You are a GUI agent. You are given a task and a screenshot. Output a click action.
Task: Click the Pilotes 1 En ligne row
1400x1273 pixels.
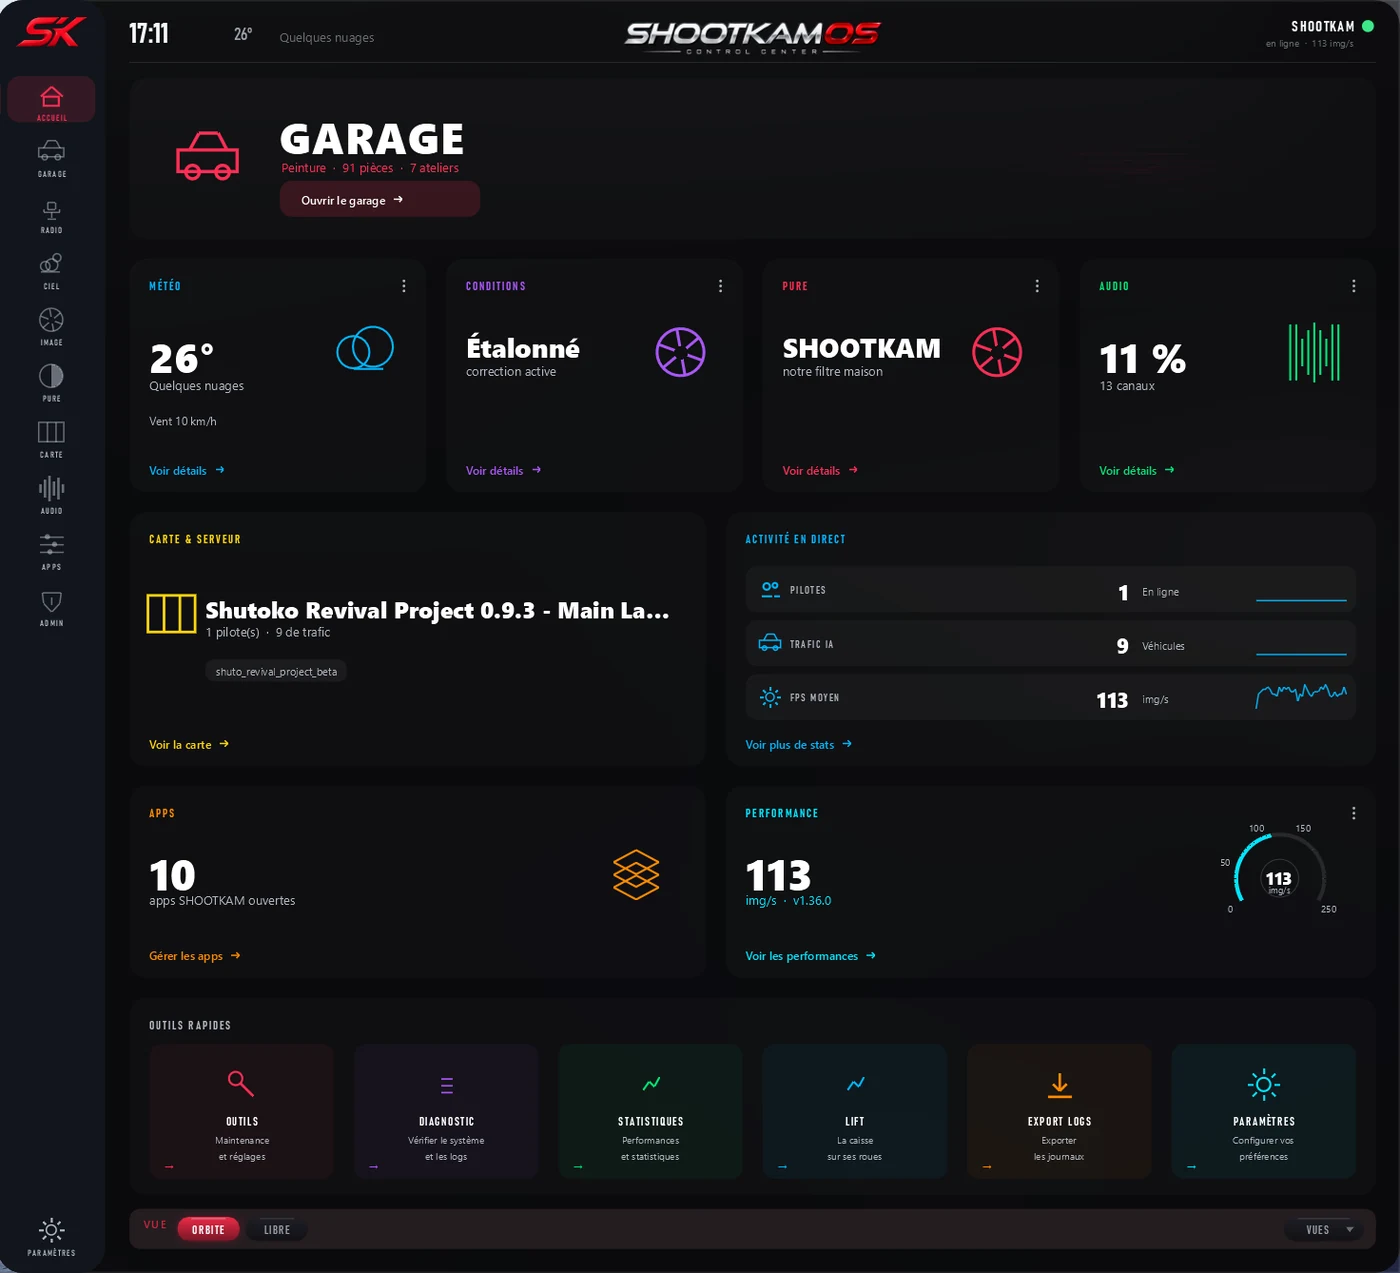coord(1050,590)
